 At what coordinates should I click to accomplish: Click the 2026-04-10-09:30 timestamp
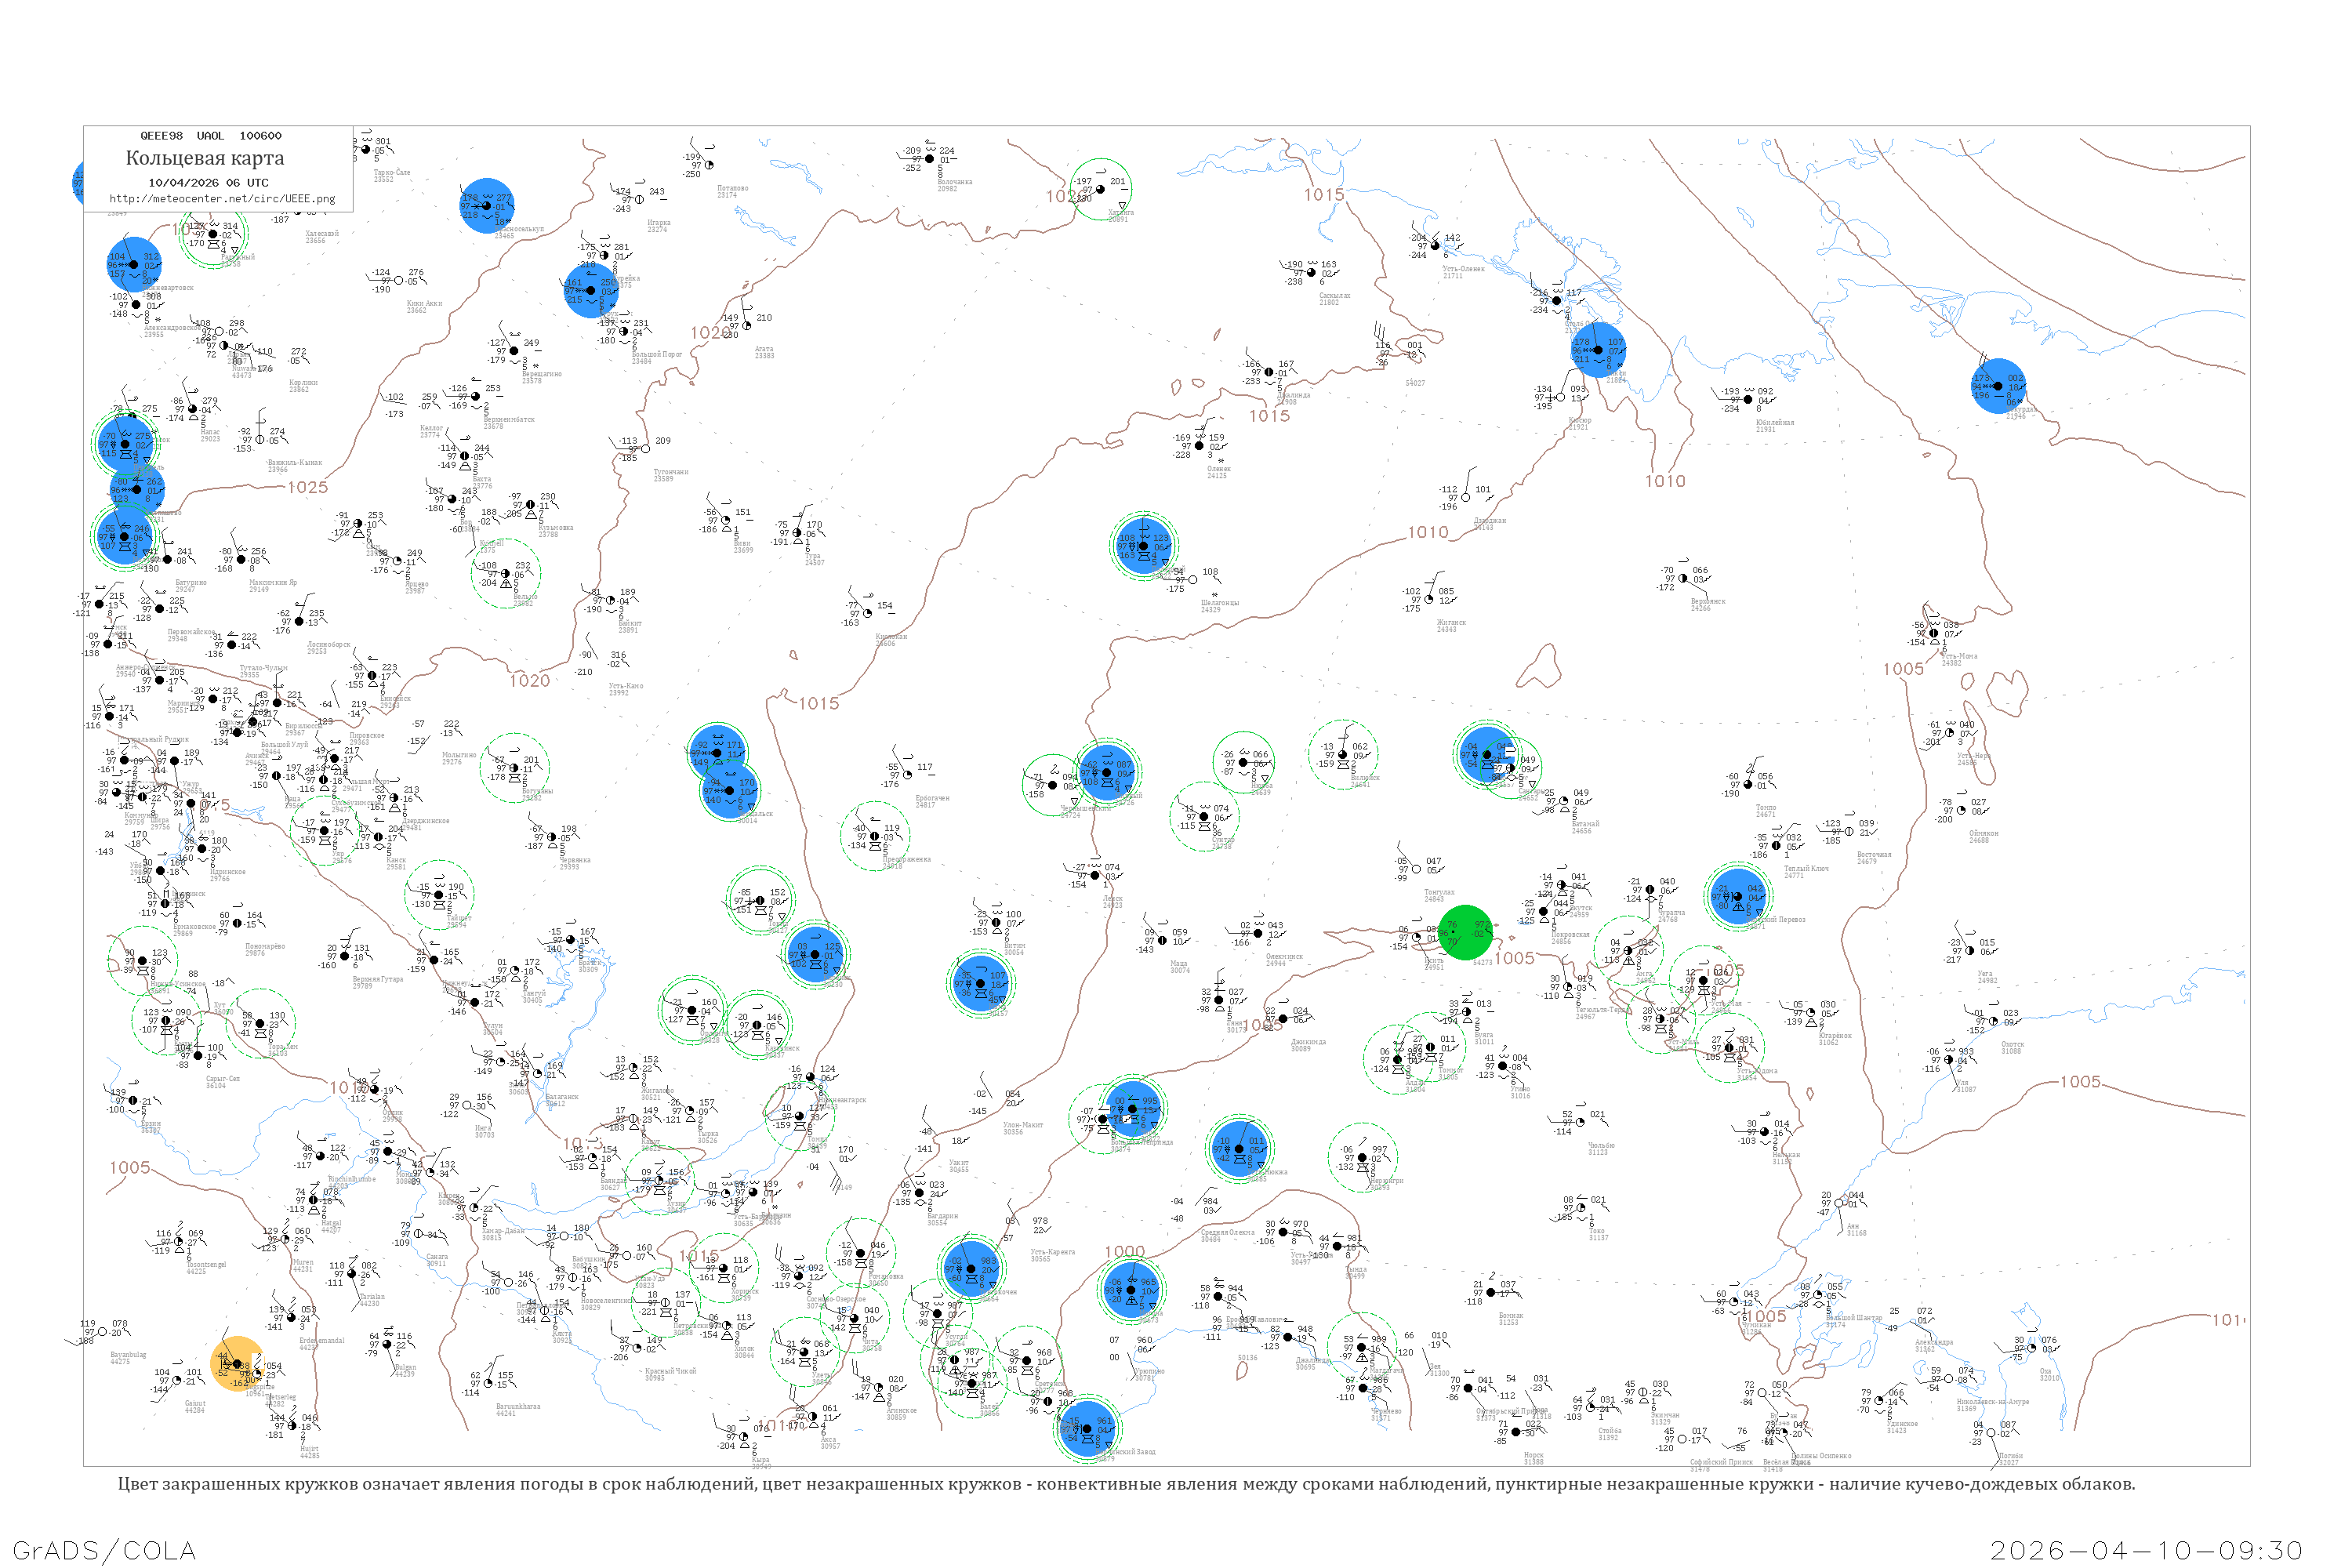click(x=2146, y=1550)
